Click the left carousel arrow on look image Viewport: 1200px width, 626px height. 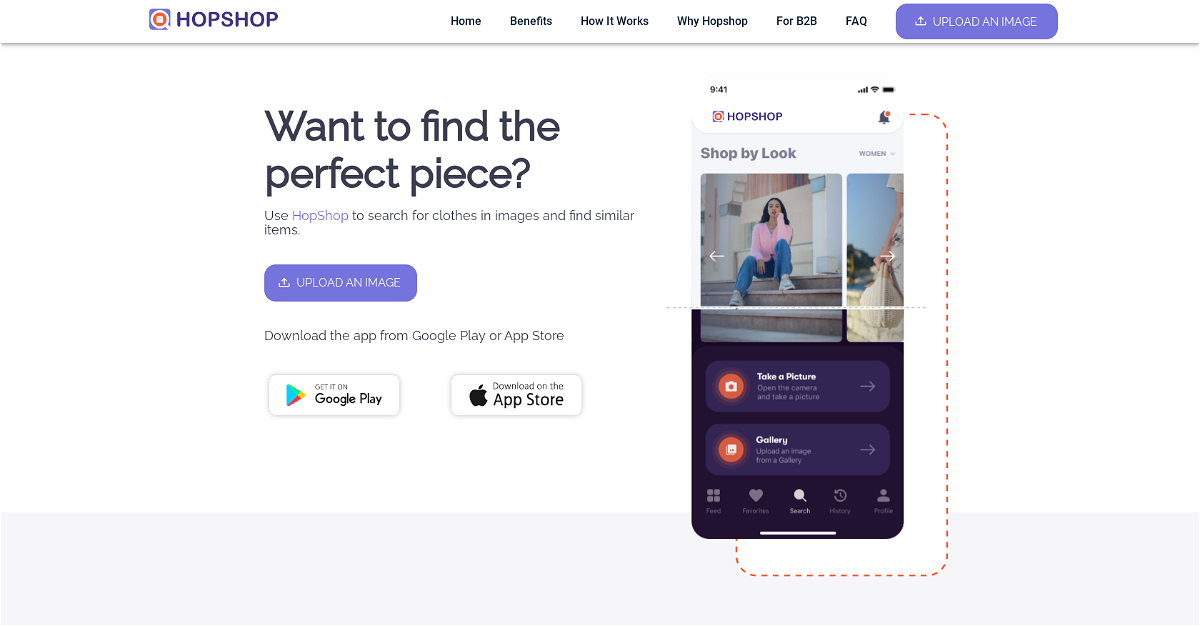(716, 256)
